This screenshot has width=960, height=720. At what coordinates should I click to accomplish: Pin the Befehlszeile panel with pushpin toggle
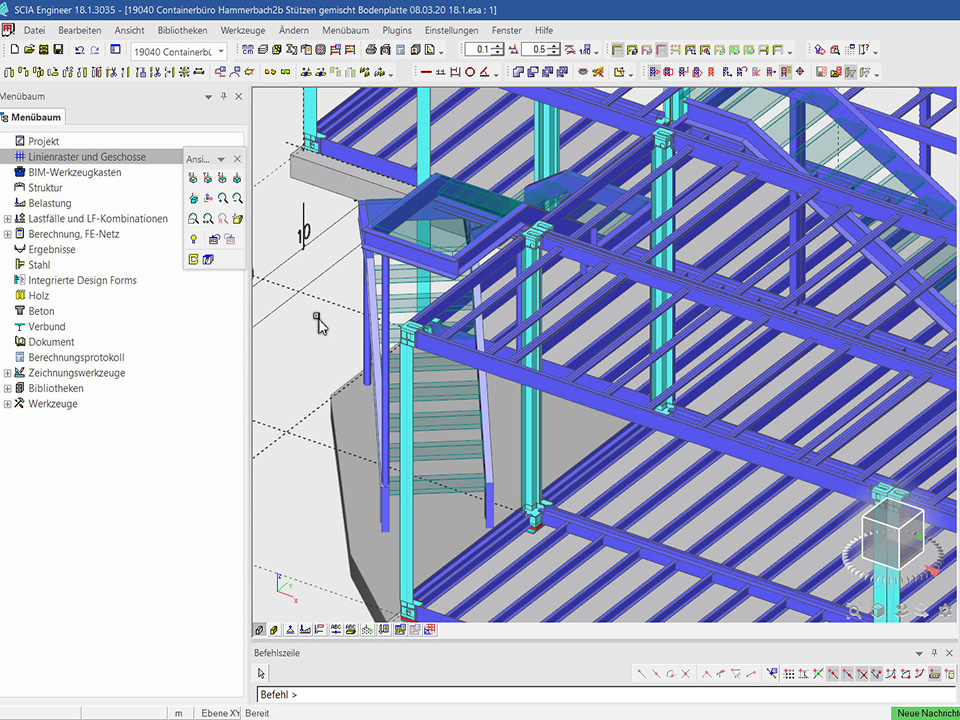tap(934, 653)
